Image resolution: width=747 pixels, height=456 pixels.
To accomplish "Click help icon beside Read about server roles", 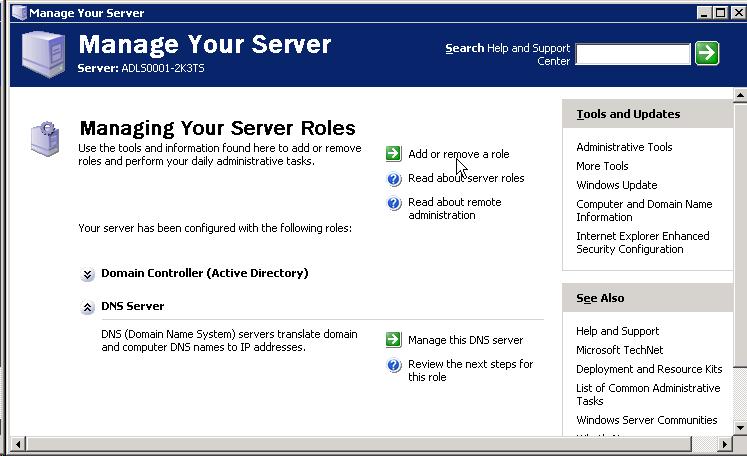I will [x=394, y=179].
